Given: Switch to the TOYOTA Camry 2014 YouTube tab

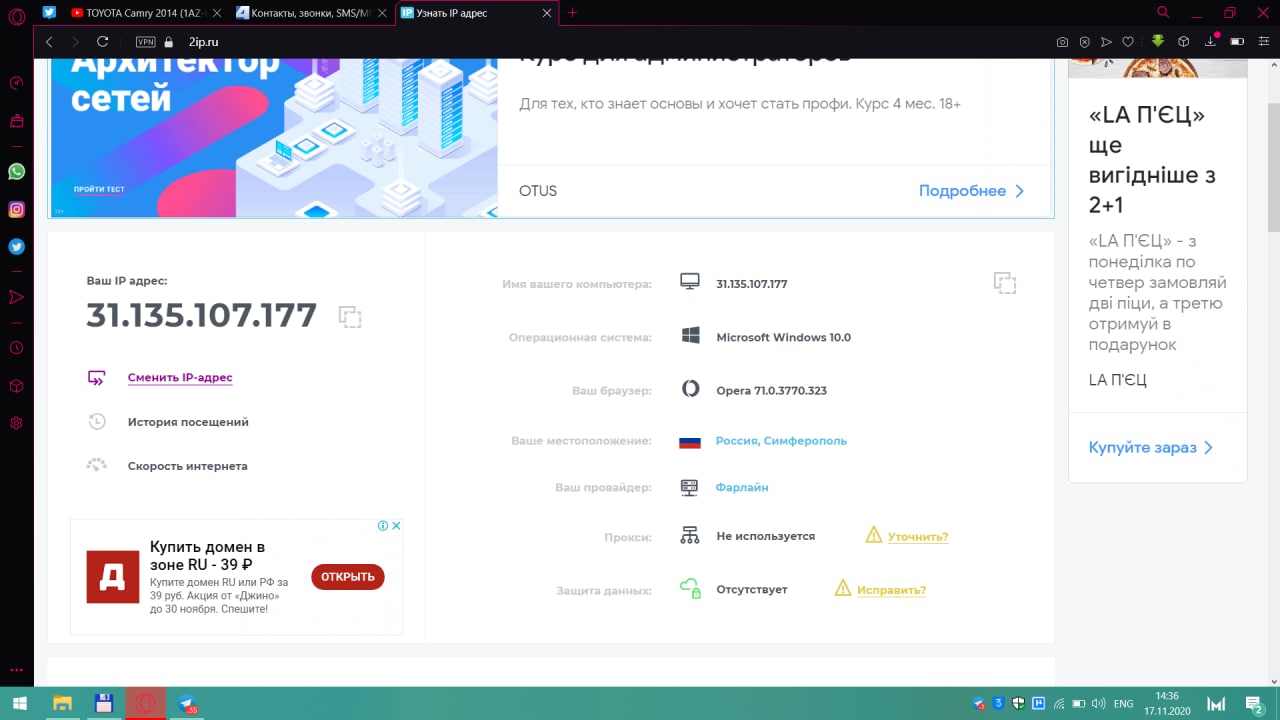Looking at the screenshot, I should coord(145,13).
